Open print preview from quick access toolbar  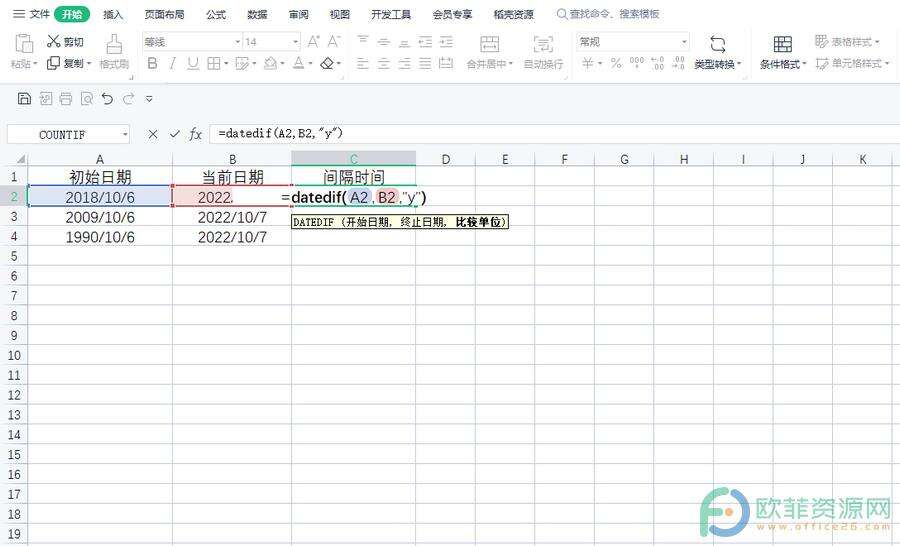(x=87, y=99)
